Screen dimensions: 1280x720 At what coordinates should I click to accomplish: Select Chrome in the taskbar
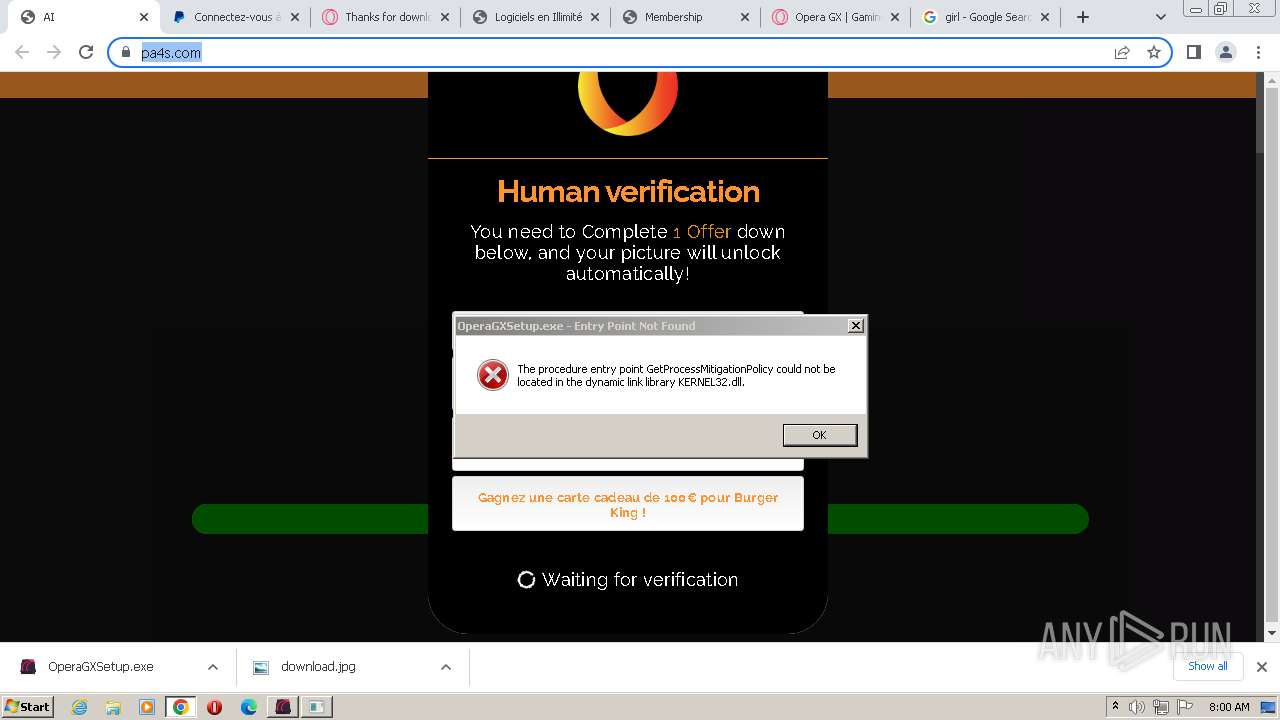180,707
